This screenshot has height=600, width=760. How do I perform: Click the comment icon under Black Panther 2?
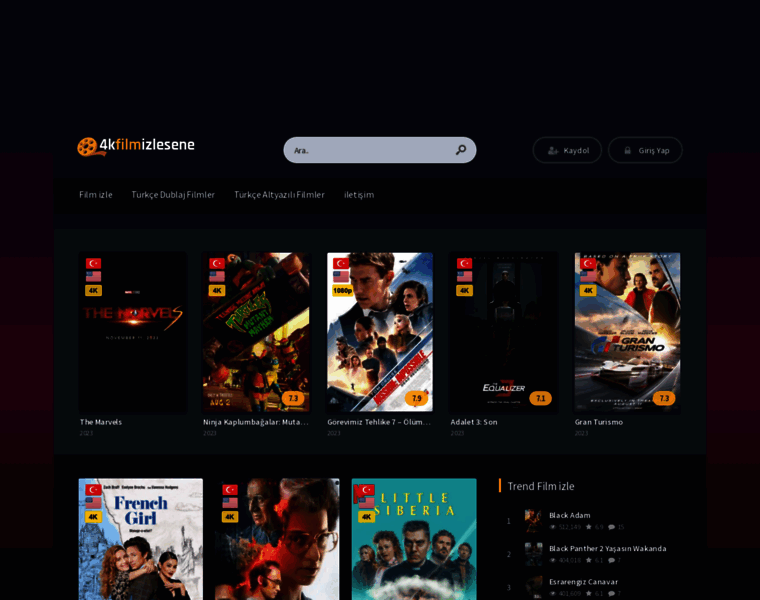click(x=612, y=560)
